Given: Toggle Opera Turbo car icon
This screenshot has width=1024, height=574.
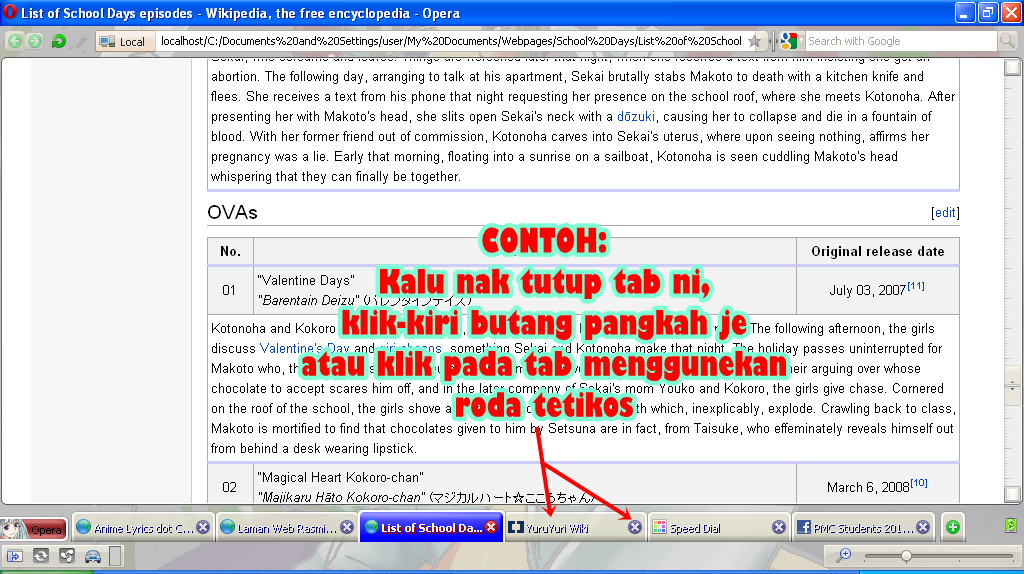Looking at the screenshot, I should [93, 556].
